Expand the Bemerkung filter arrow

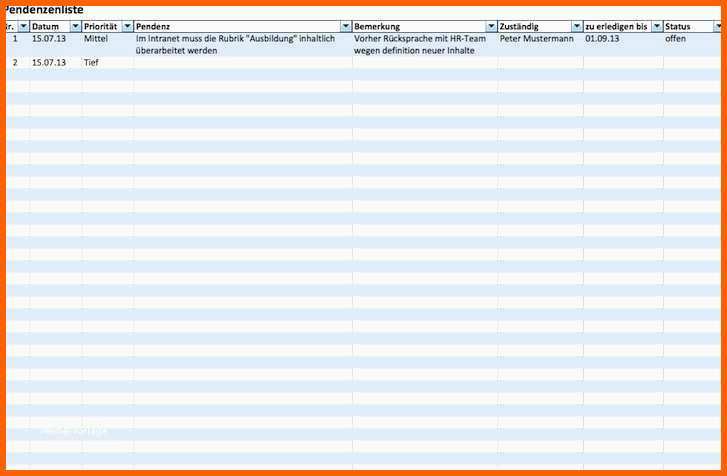[491, 26]
